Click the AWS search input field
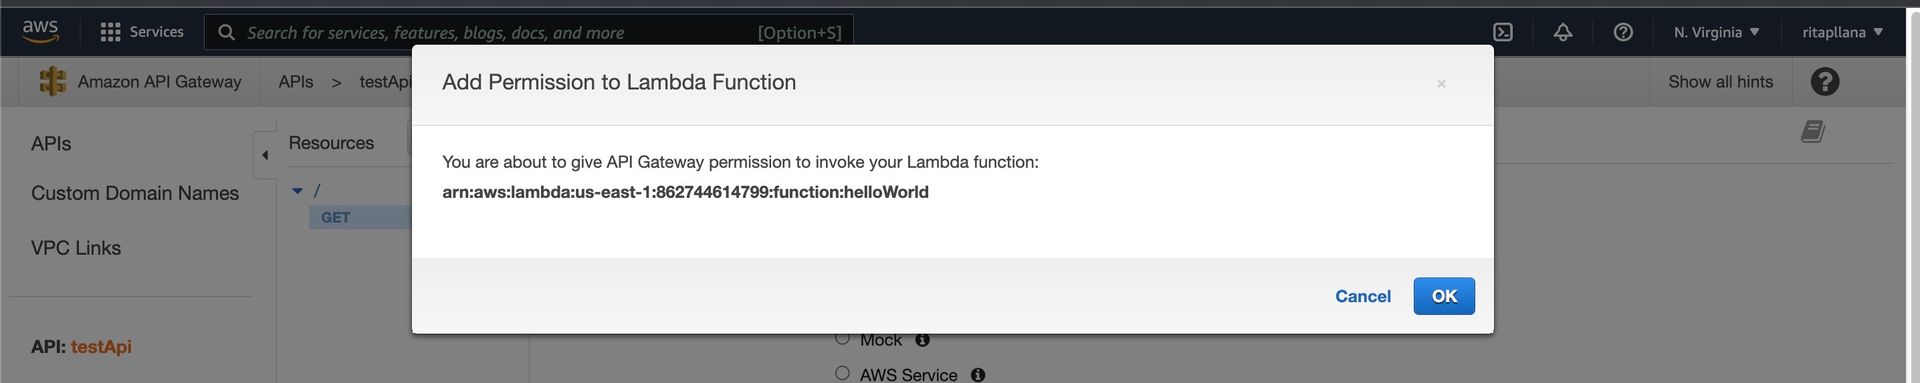The image size is (1920, 383). coord(529,32)
